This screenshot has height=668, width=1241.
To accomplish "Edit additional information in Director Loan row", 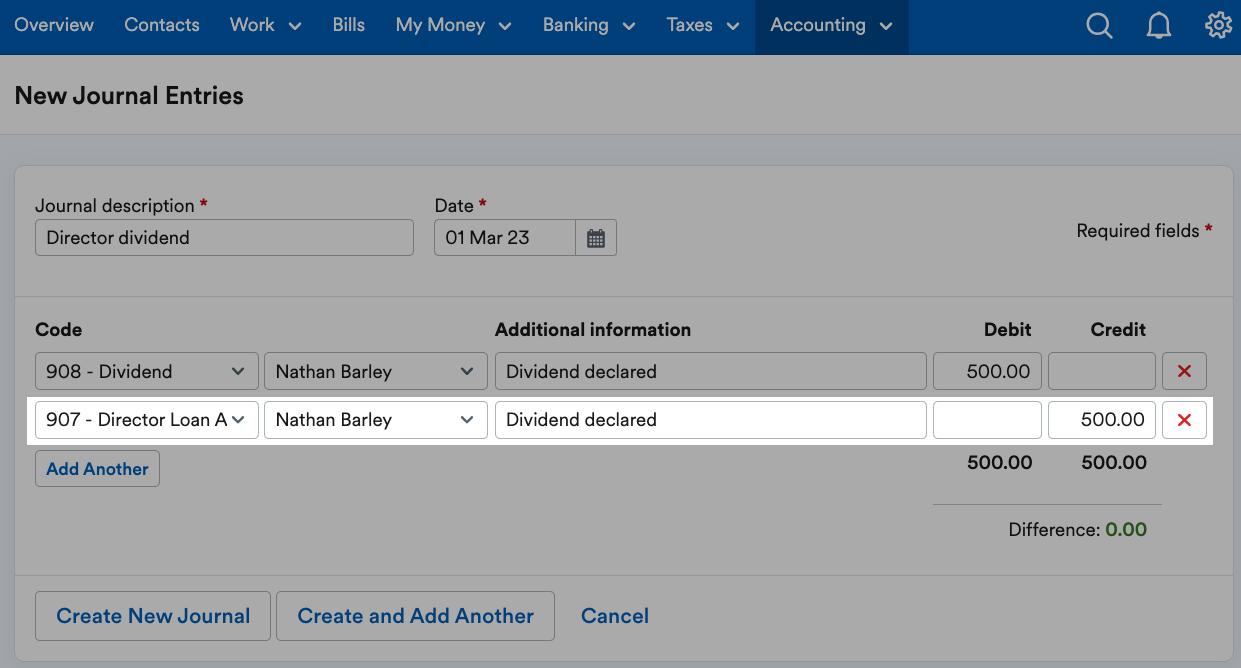I will tap(711, 420).
